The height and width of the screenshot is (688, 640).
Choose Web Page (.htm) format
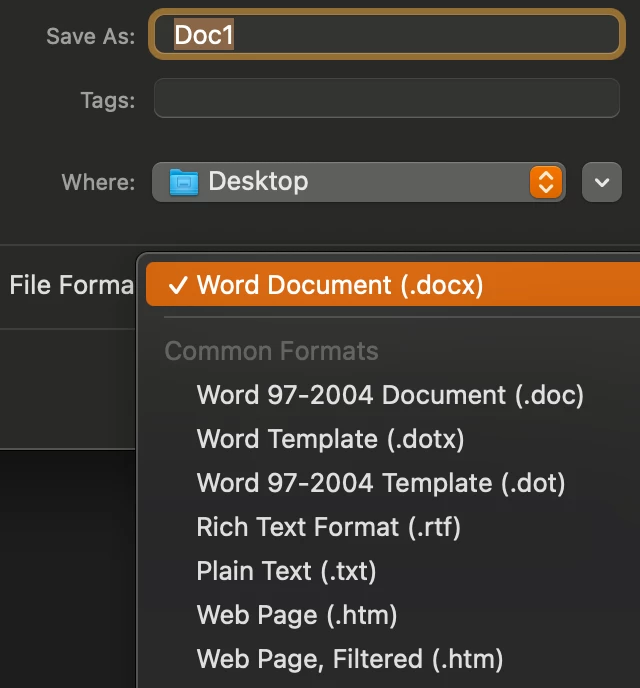[x=297, y=615]
